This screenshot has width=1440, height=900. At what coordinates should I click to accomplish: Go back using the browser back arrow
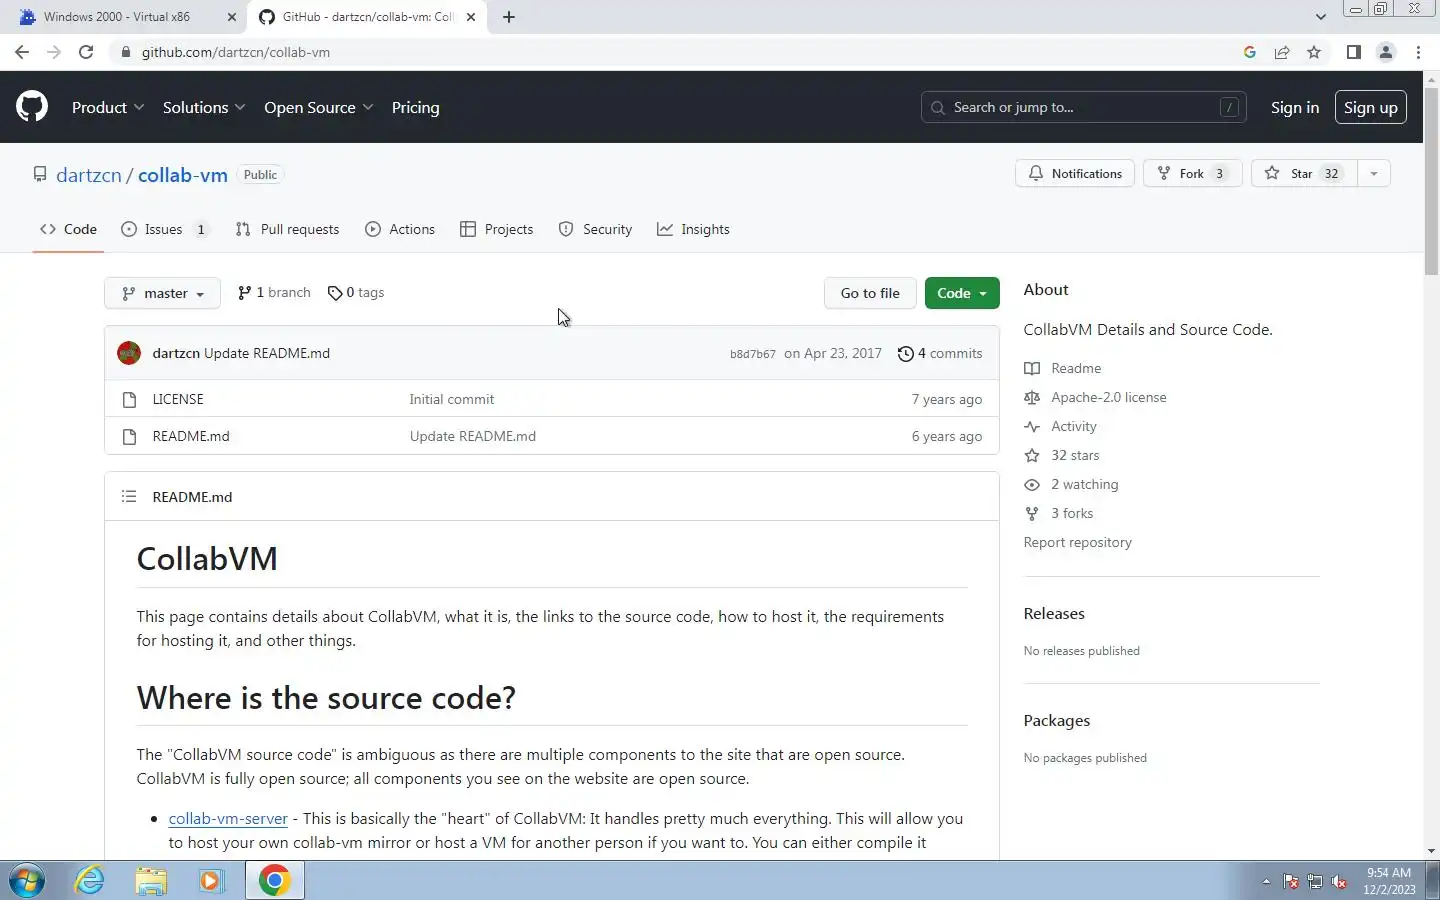point(22,52)
